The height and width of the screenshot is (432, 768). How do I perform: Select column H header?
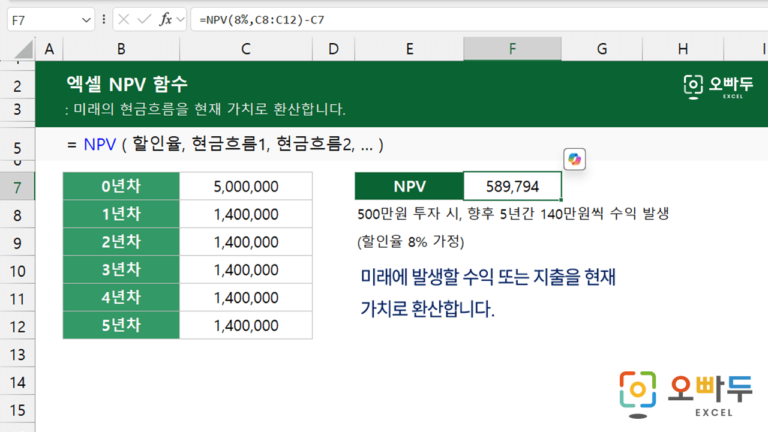coord(683,49)
